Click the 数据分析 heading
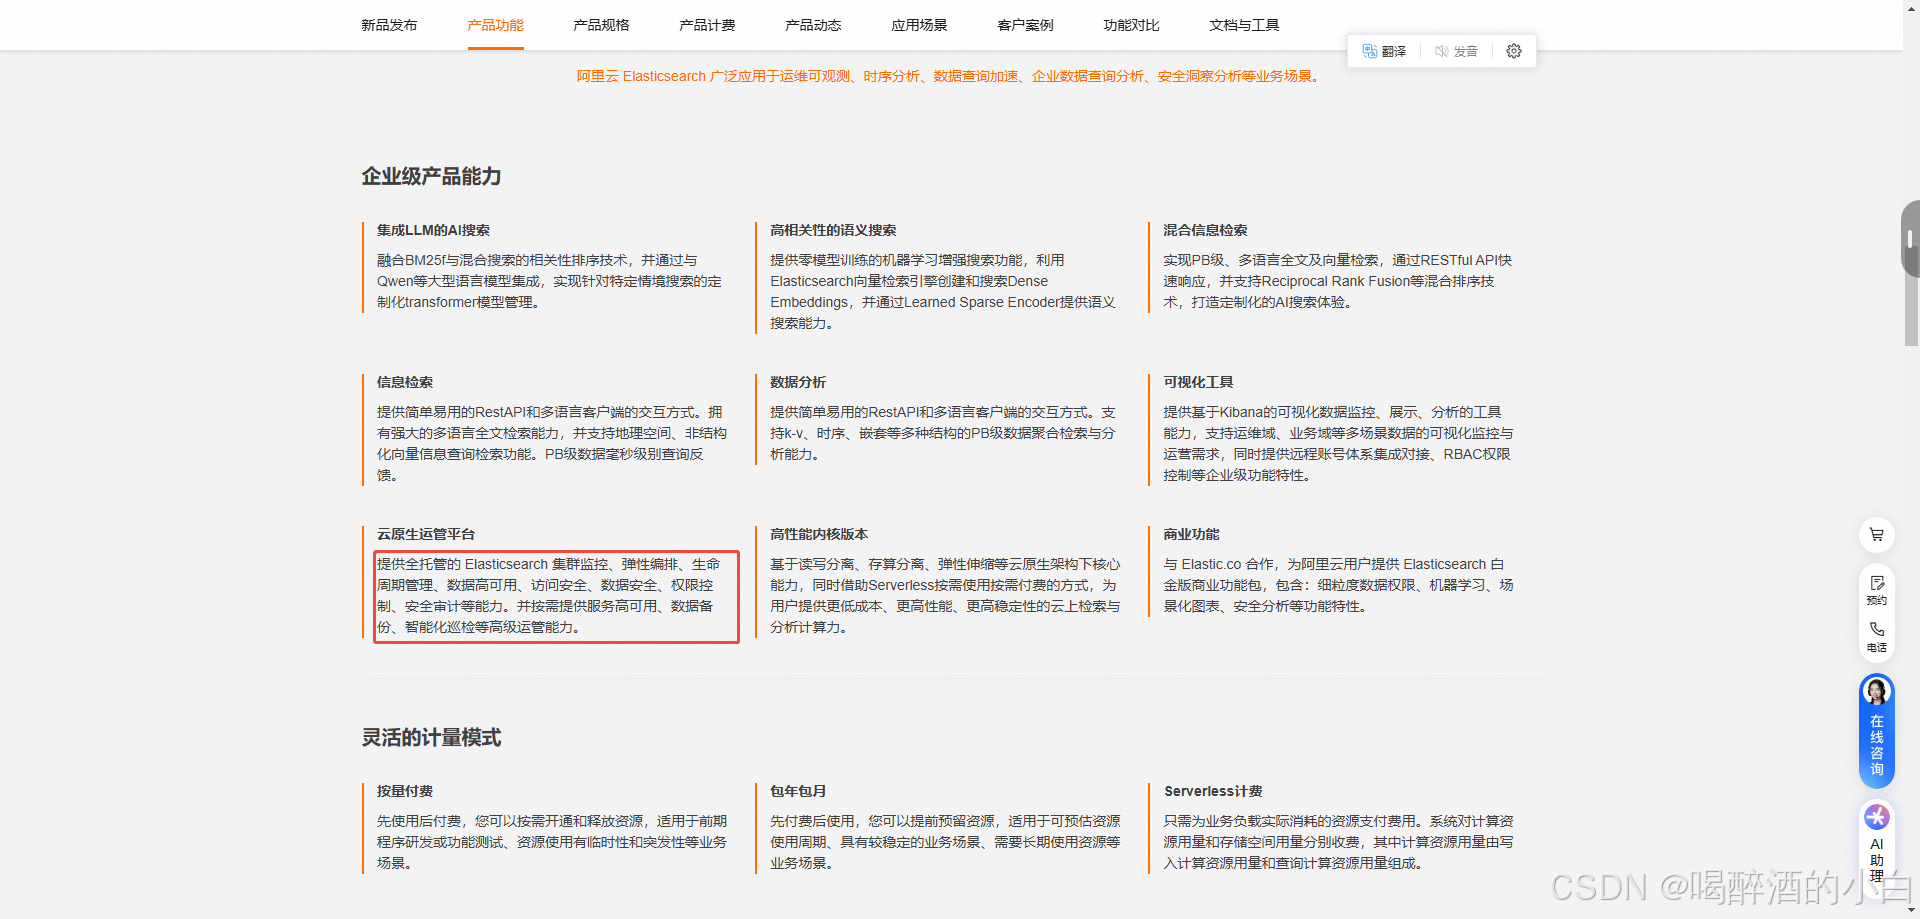 click(798, 382)
